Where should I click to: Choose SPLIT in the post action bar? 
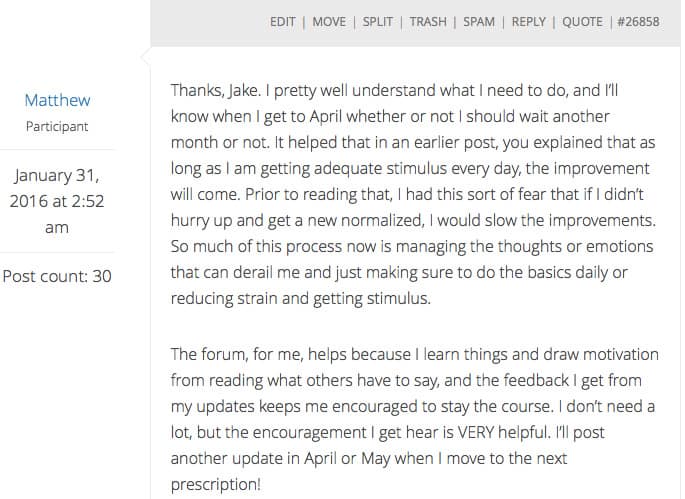[x=378, y=22]
